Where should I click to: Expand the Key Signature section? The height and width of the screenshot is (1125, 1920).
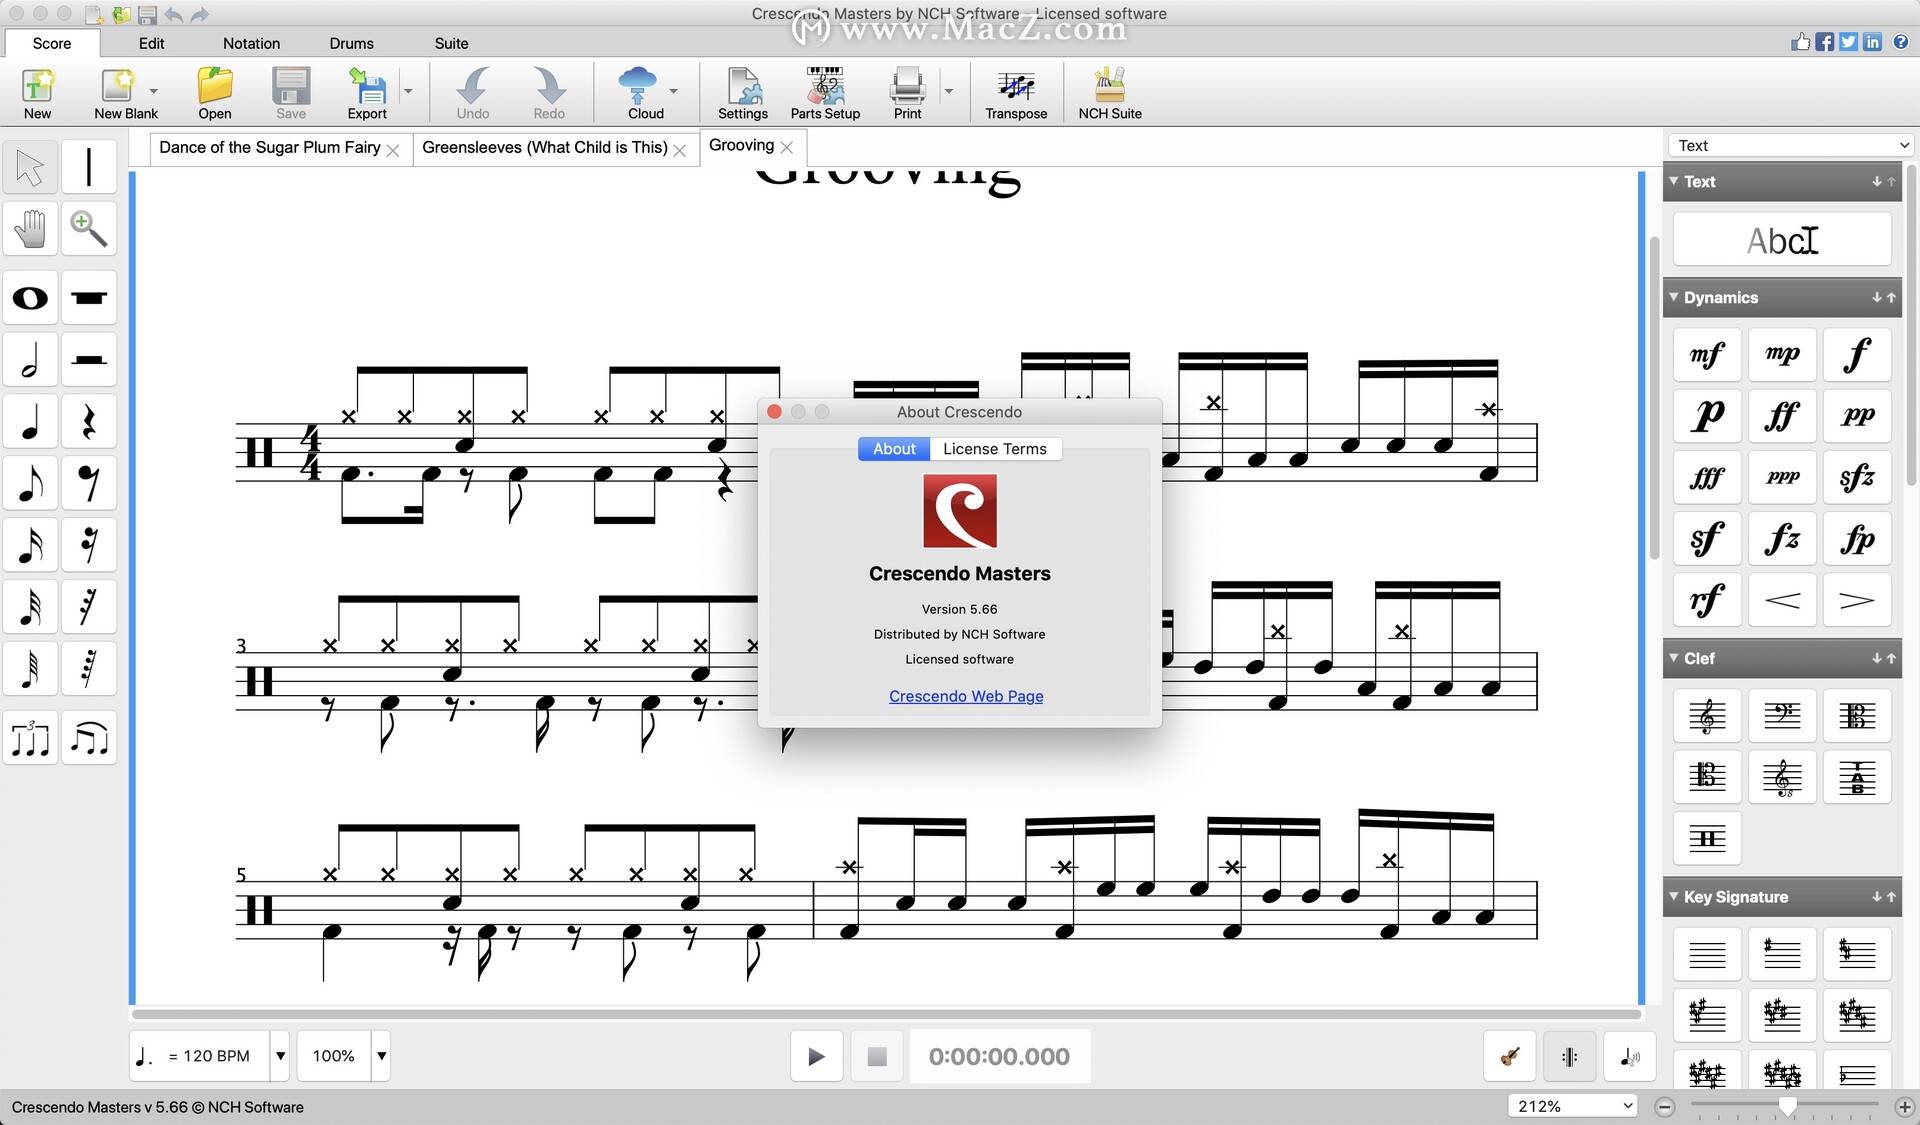[x=1678, y=896]
